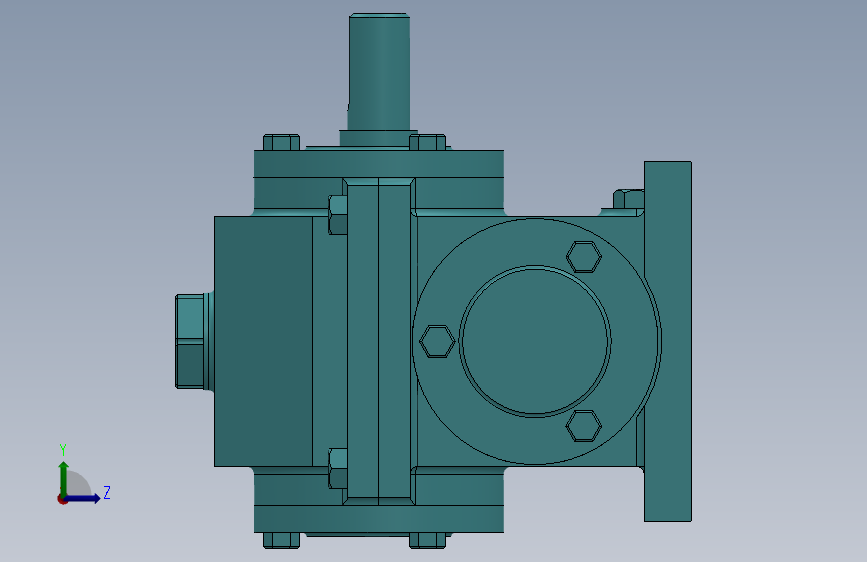Select the large left housing block face
The height and width of the screenshot is (562, 867).
[263, 341]
